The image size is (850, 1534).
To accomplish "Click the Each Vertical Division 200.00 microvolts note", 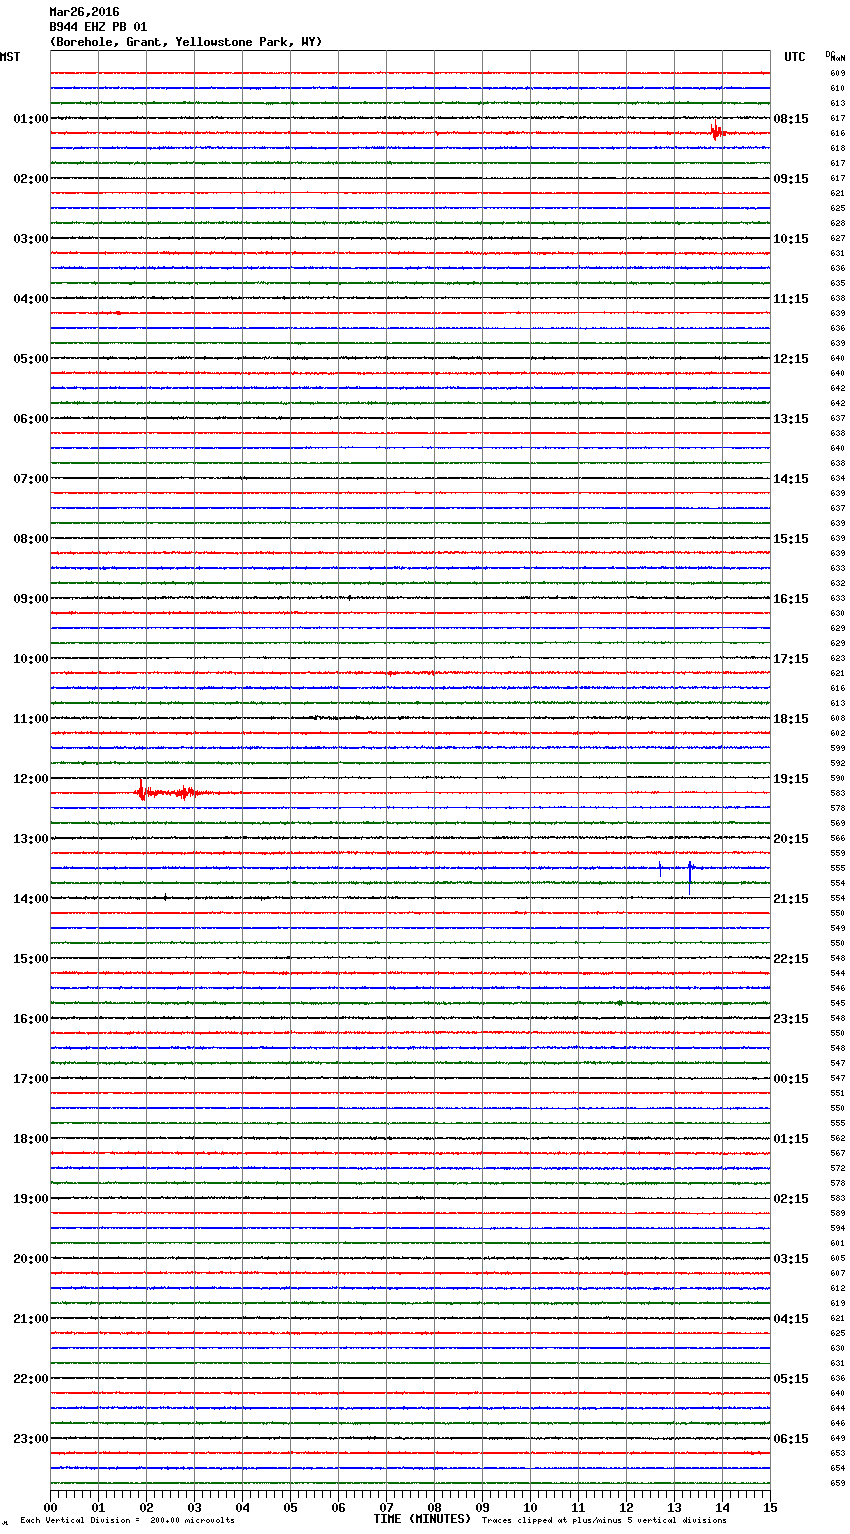I will coord(127,1521).
